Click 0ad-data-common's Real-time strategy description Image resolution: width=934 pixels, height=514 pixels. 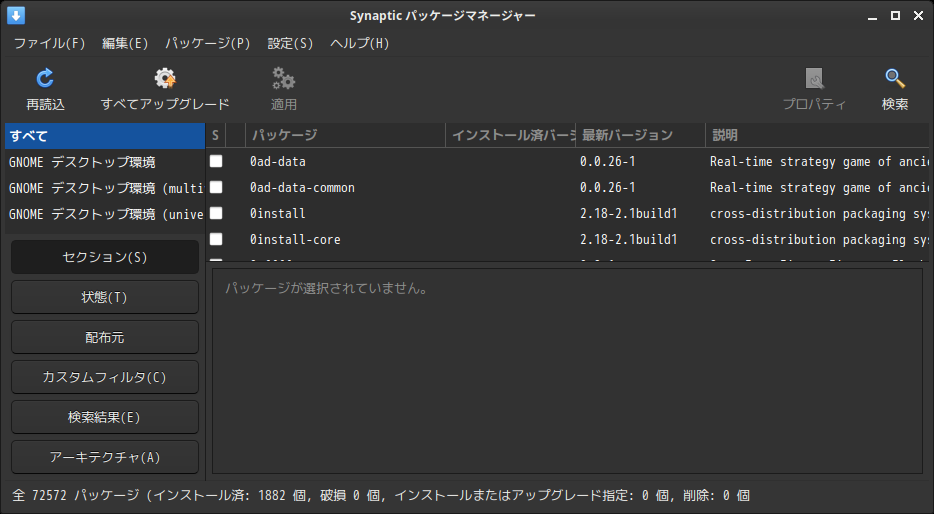(819, 188)
